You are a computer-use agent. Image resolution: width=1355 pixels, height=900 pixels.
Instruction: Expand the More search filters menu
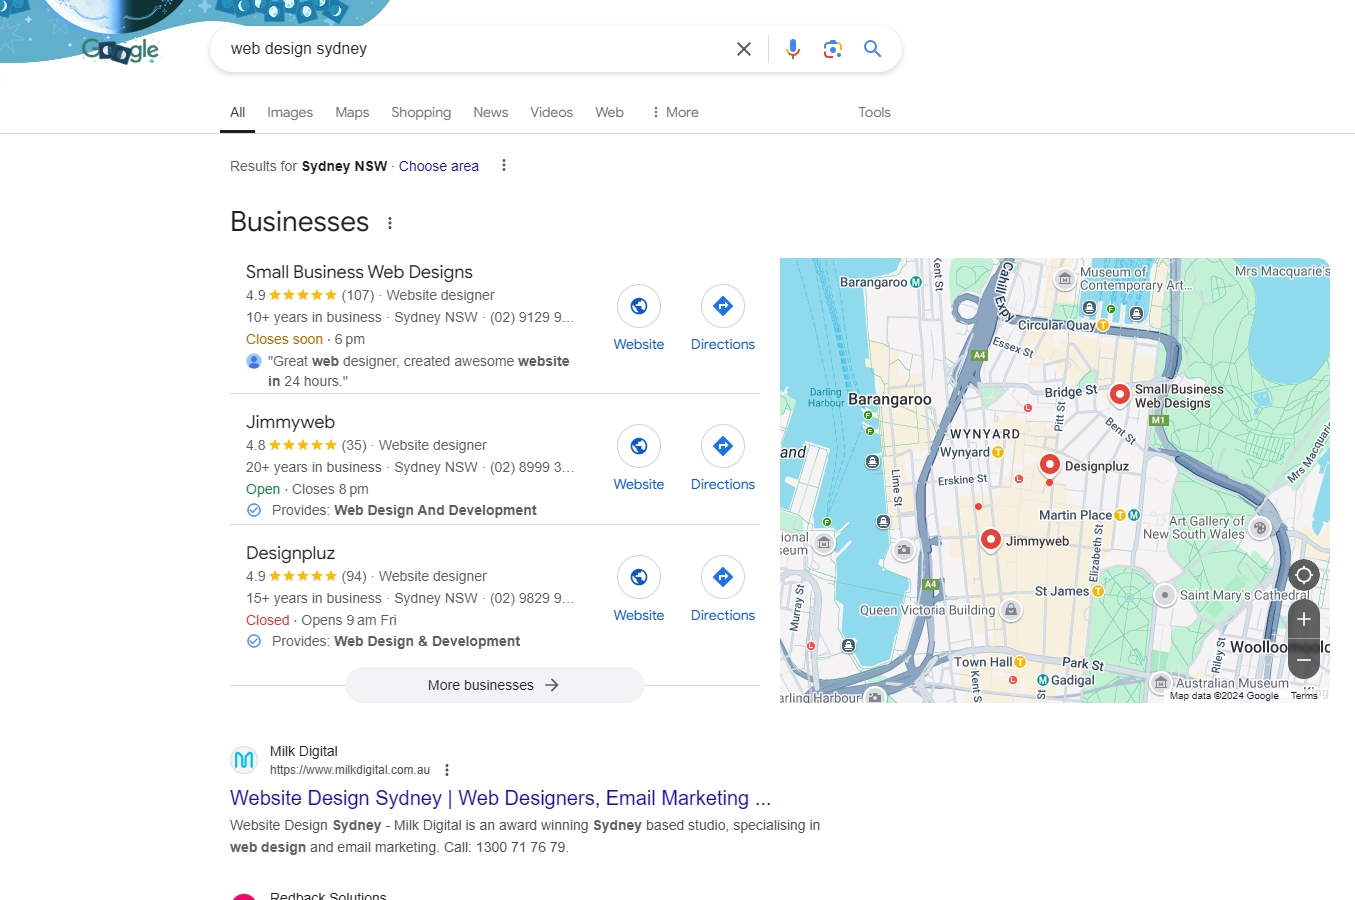click(x=675, y=112)
